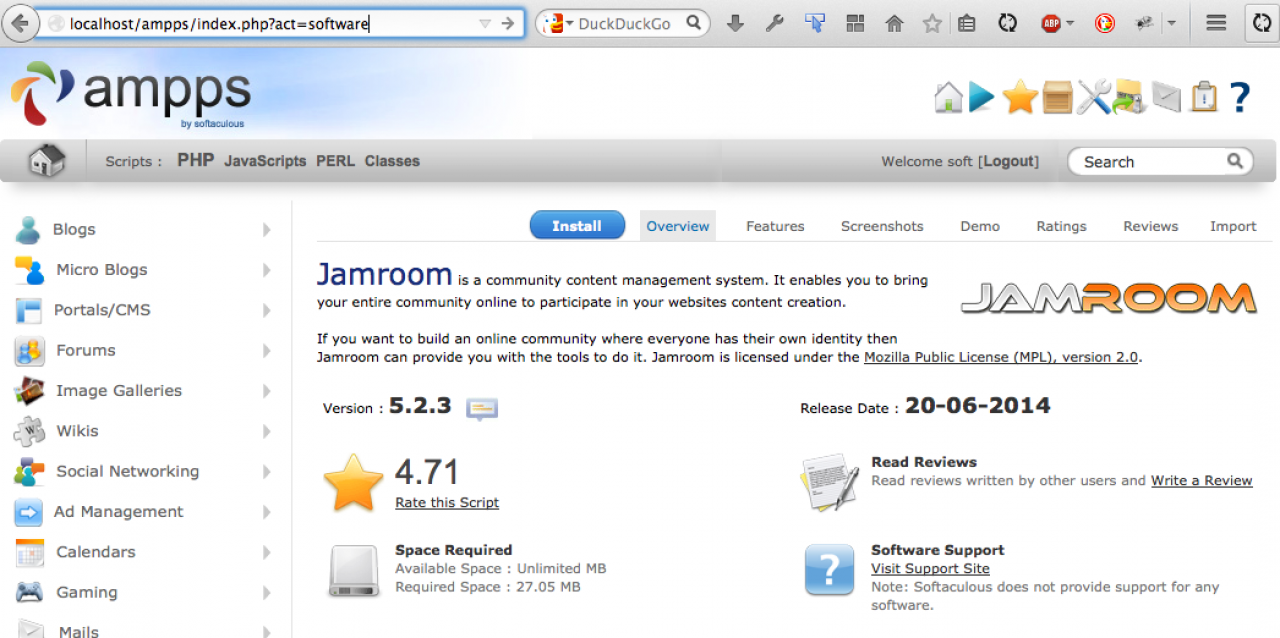Image resolution: width=1280 pixels, height=638 pixels.
Task: Open the browser hamburger menu
Action: tap(1216, 23)
